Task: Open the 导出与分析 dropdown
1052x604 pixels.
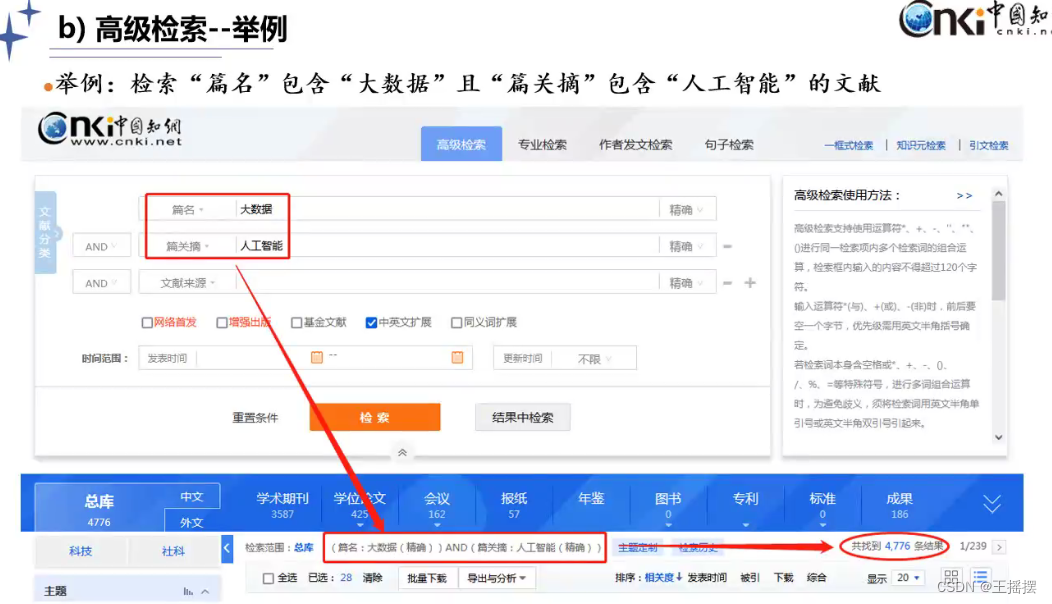Action: (x=498, y=577)
